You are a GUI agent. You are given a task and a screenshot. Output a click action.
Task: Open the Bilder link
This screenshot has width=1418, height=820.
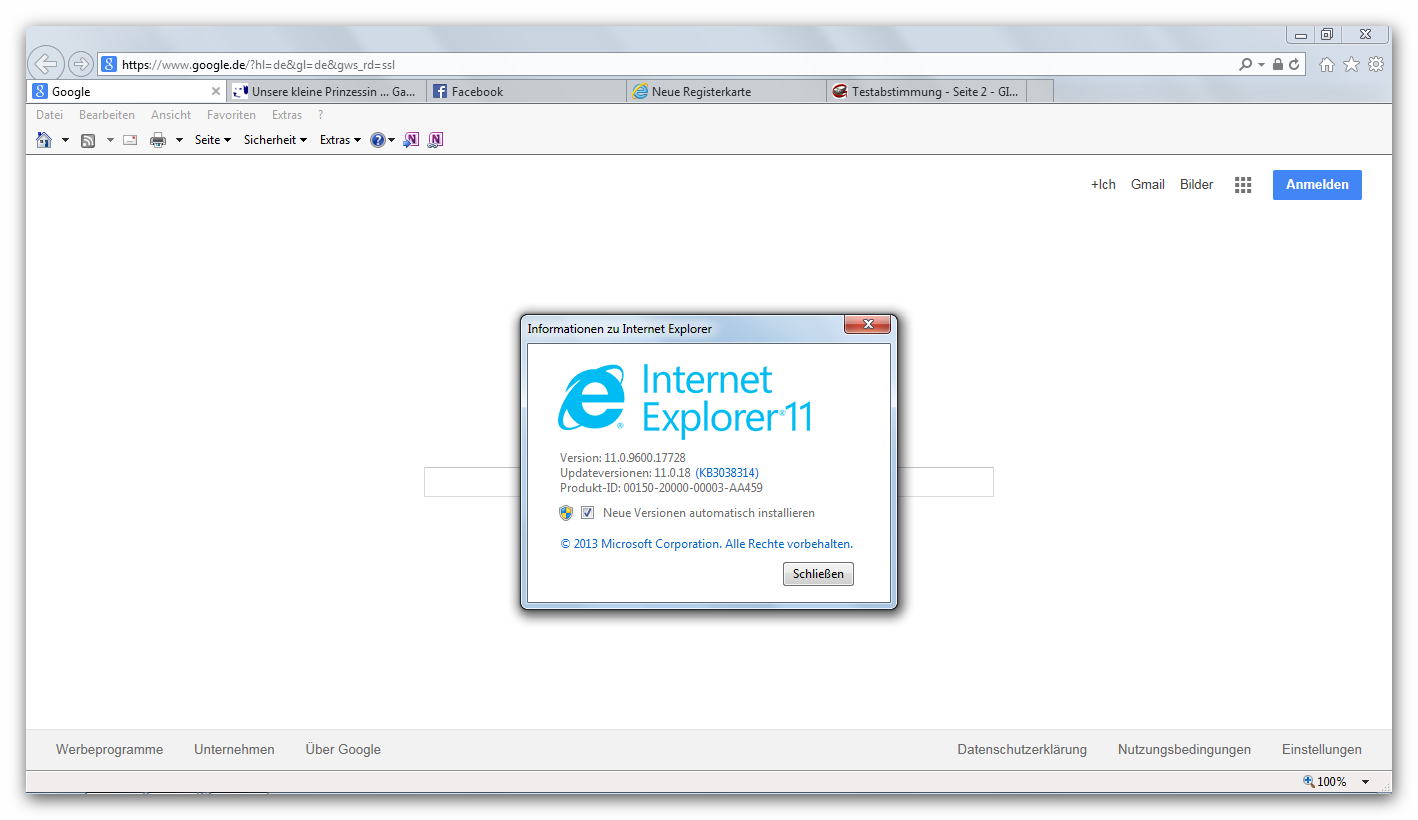click(x=1197, y=185)
